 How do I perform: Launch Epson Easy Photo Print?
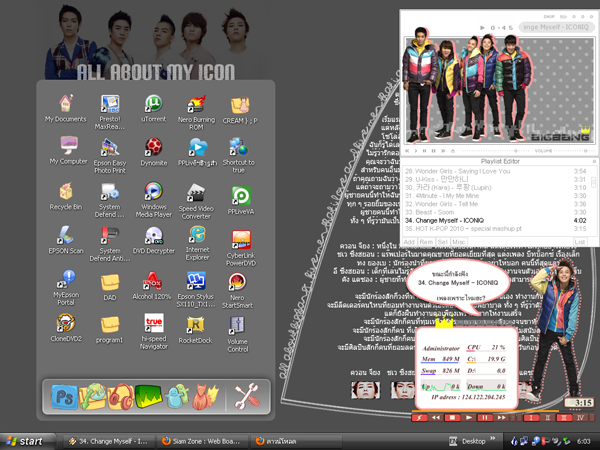[x=110, y=156]
